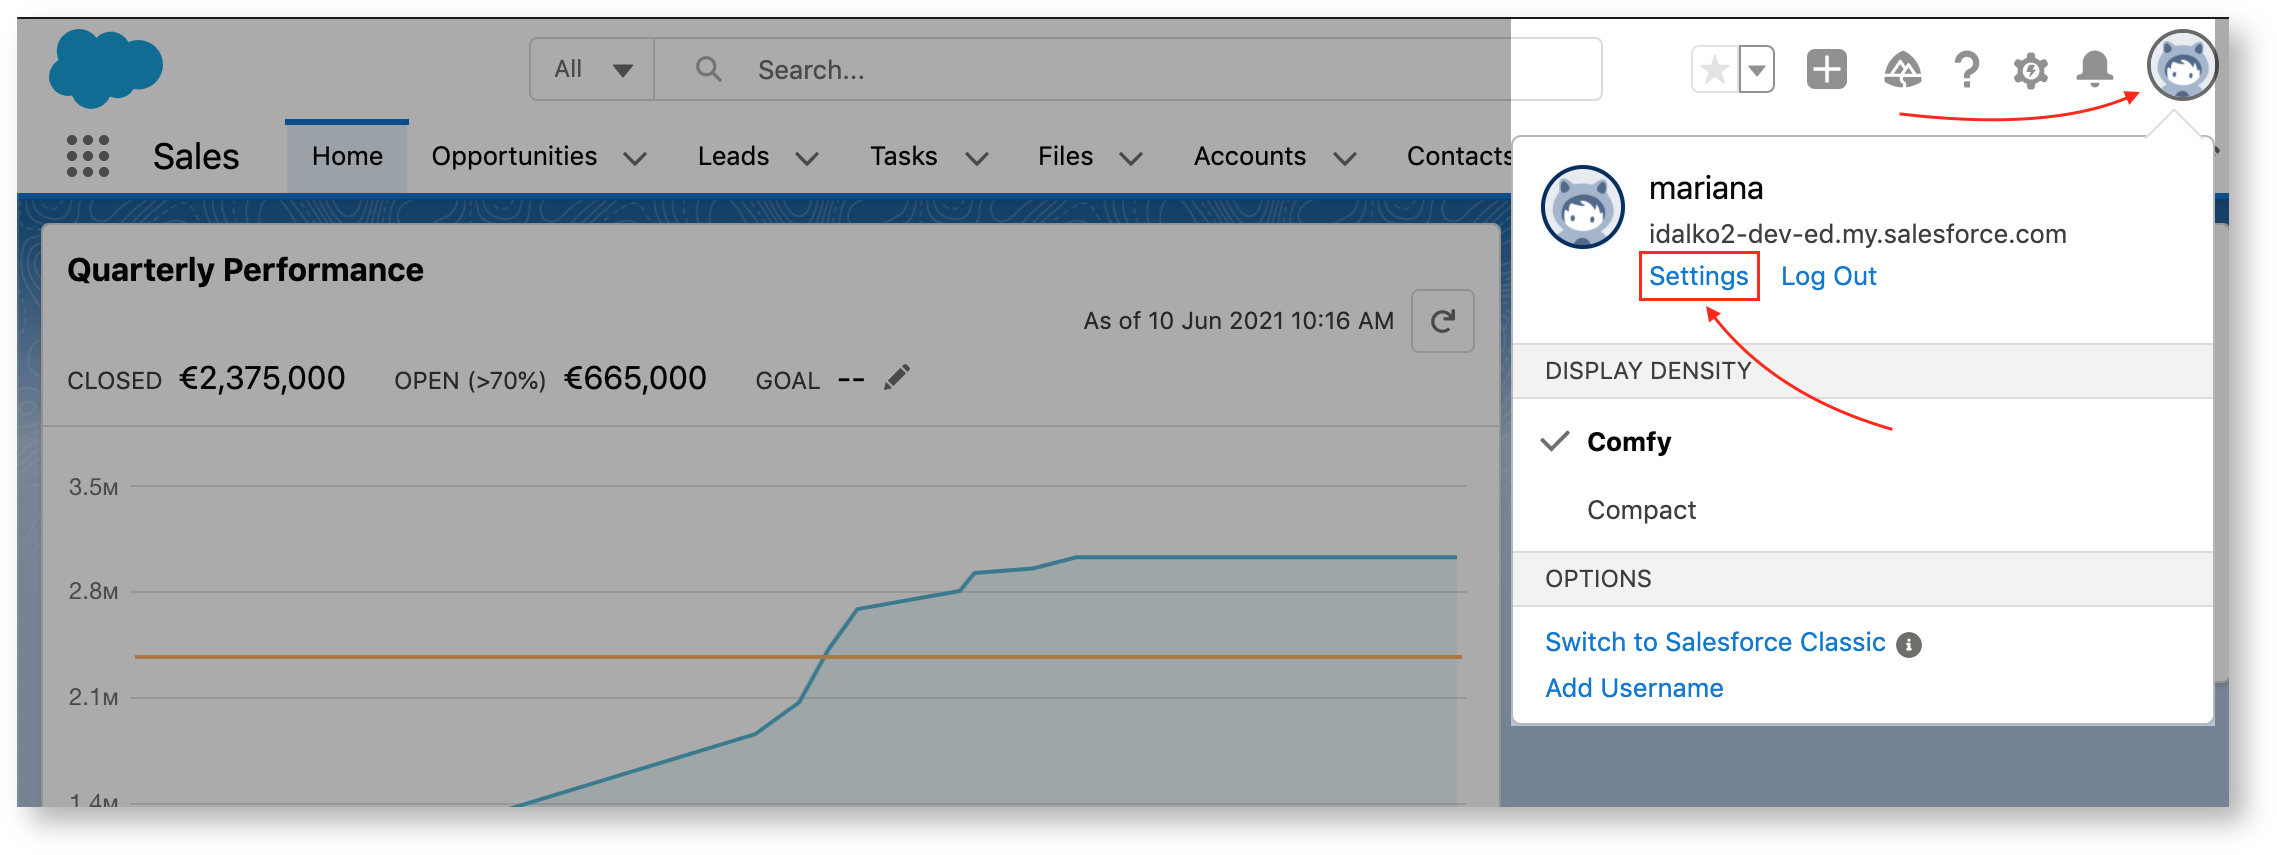The width and height of the screenshot is (2277, 855).
Task: Open the Notifications bell icon
Action: [2094, 70]
